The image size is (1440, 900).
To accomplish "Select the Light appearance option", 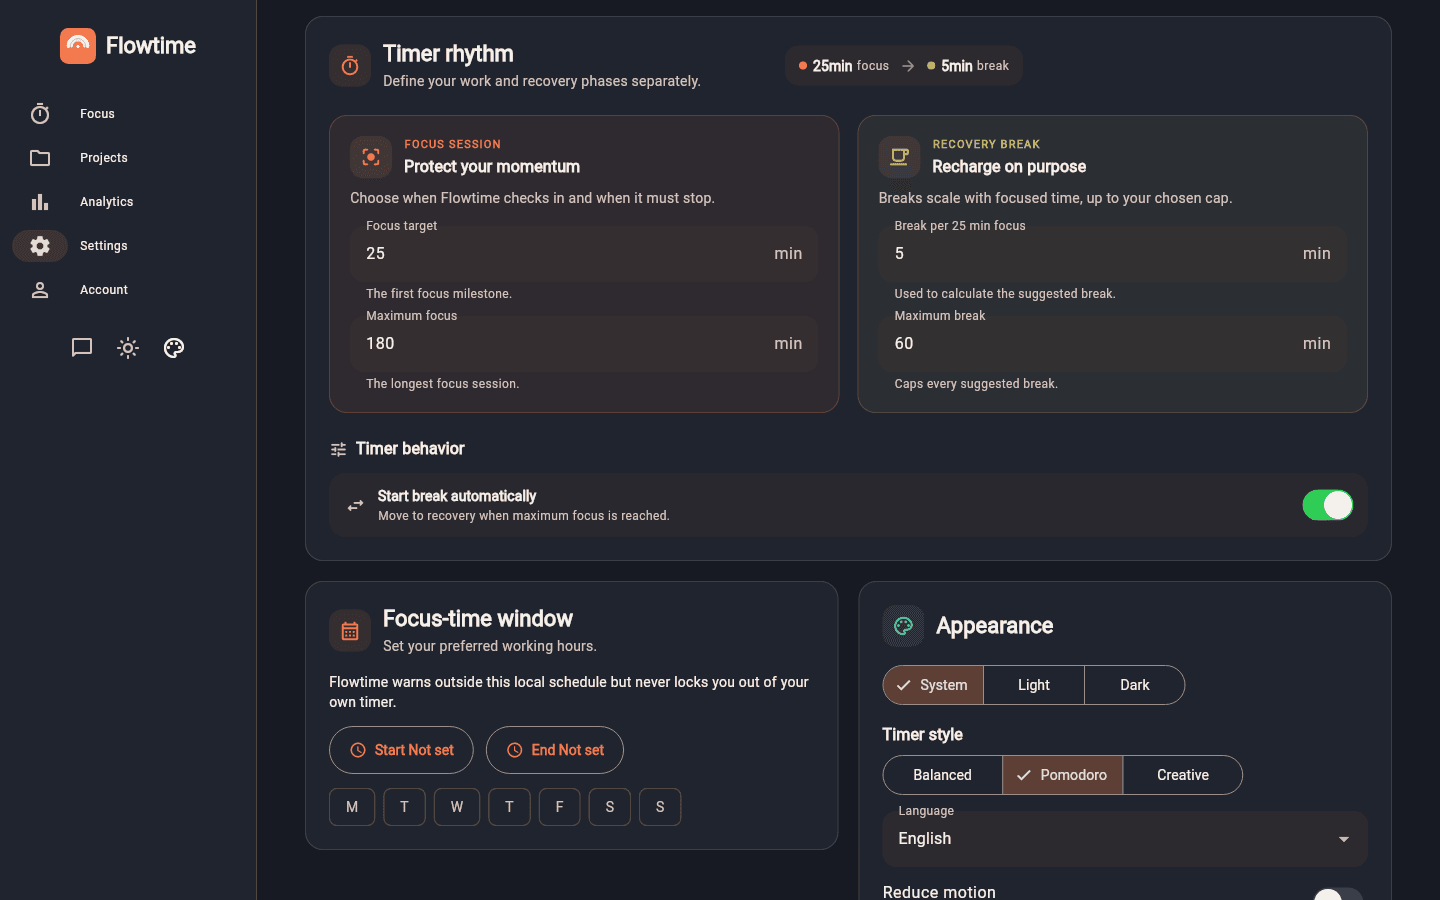I will pyautogui.click(x=1034, y=685).
